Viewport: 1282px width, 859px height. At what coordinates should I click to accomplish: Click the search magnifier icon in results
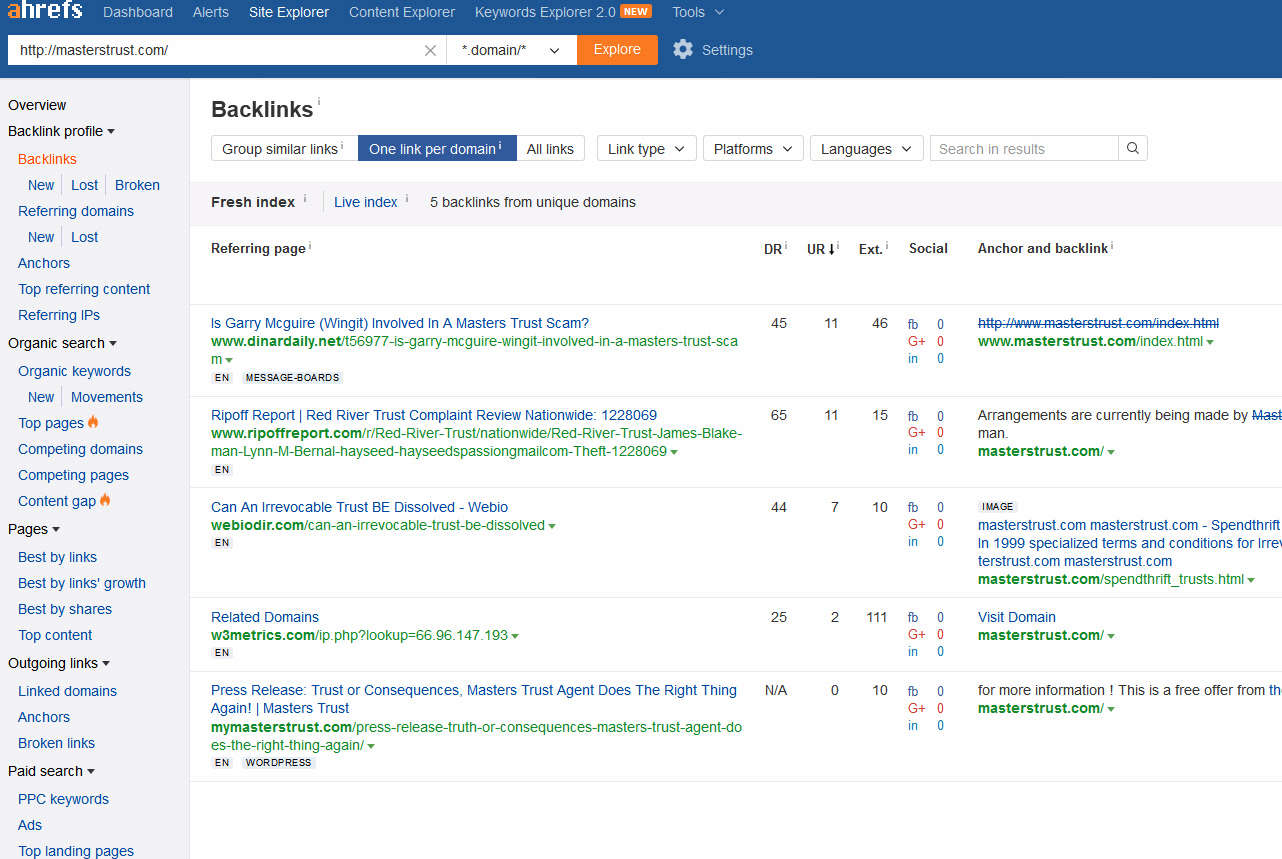[x=1133, y=148]
